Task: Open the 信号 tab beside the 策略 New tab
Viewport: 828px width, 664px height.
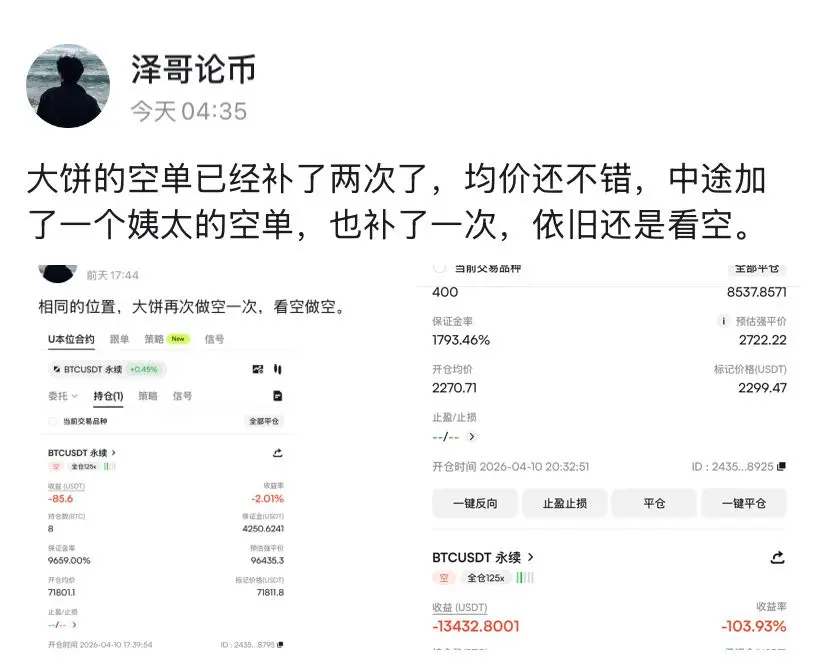Action: click(x=214, y=339)
